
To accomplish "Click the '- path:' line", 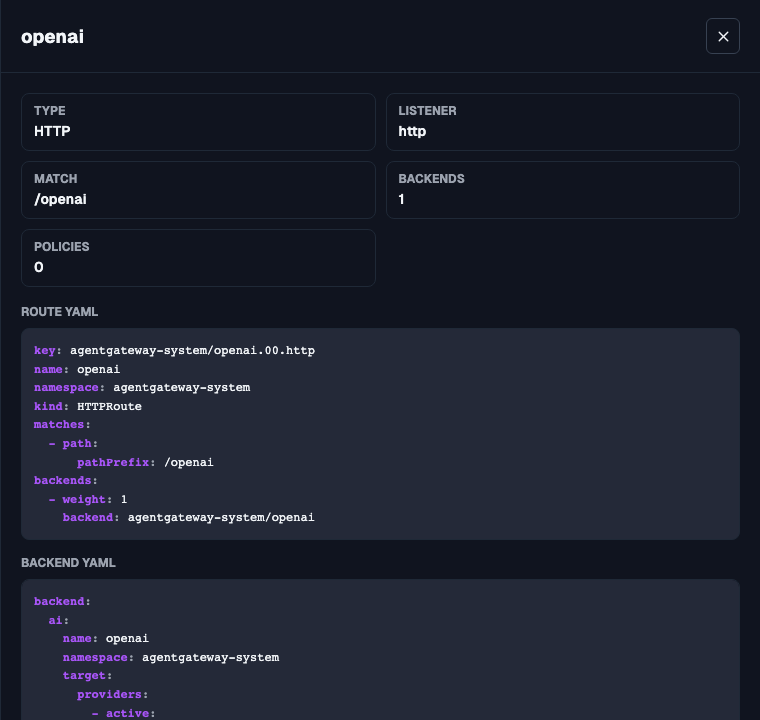I will [73, 444].
